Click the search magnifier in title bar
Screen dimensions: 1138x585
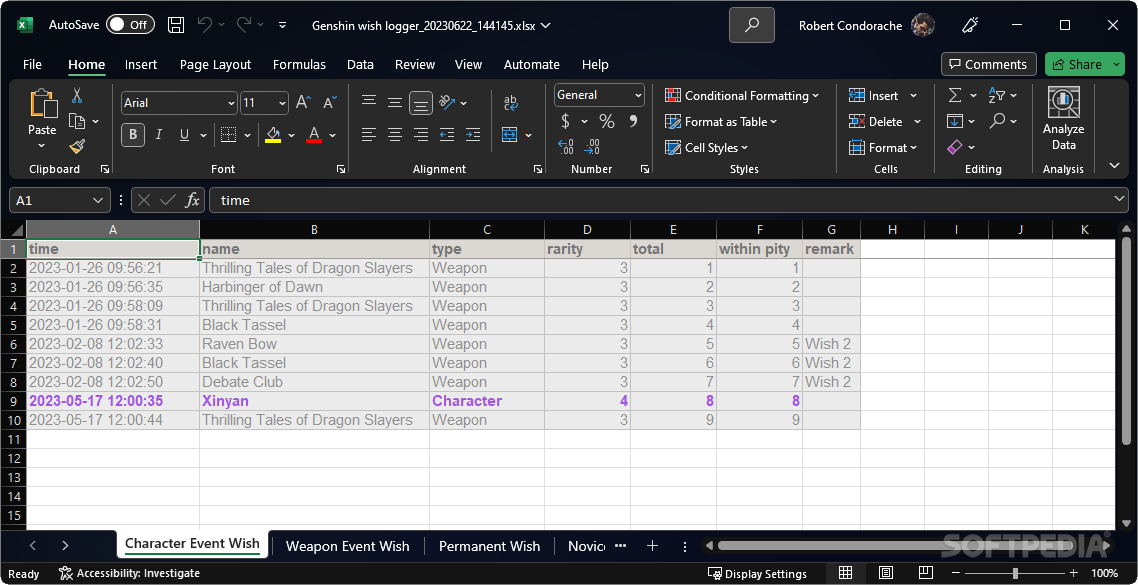[752, 25]
